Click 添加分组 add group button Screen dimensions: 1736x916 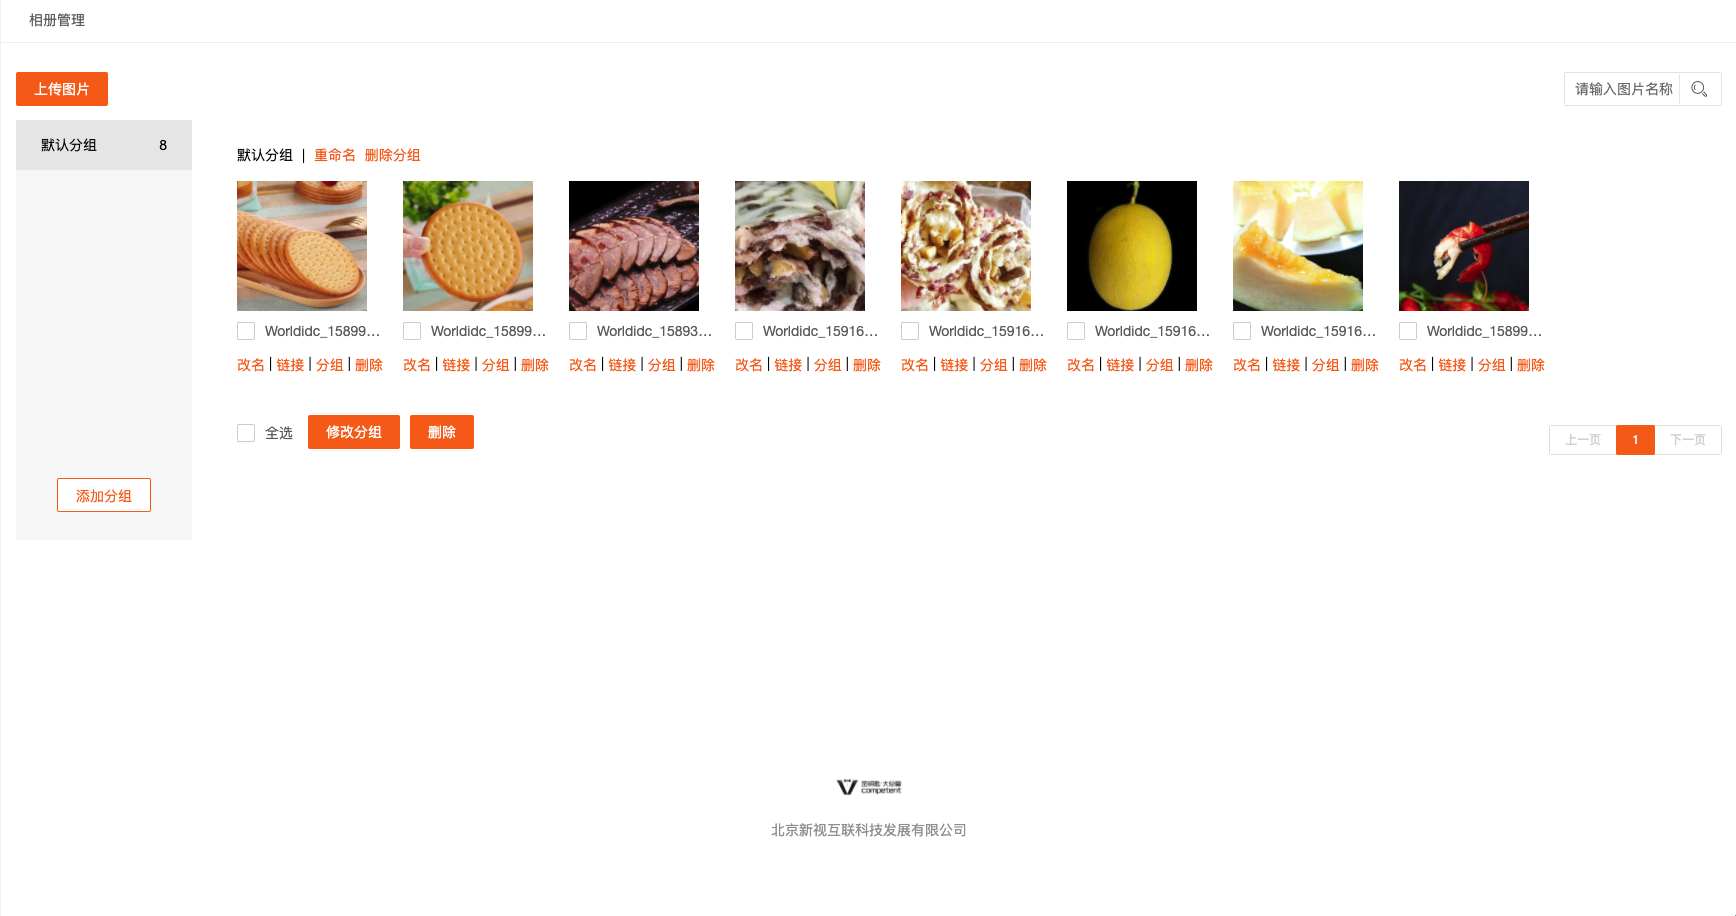(x=104, y=495)
